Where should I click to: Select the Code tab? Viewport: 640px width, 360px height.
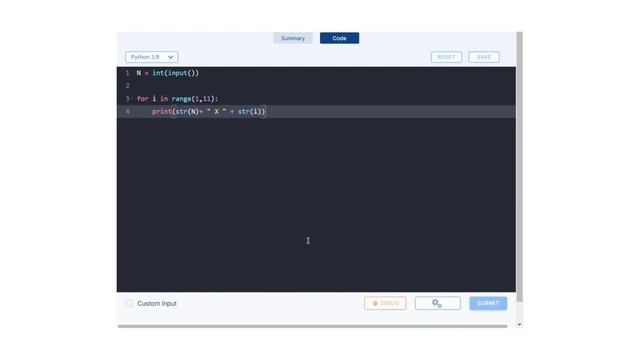(339, 38)
